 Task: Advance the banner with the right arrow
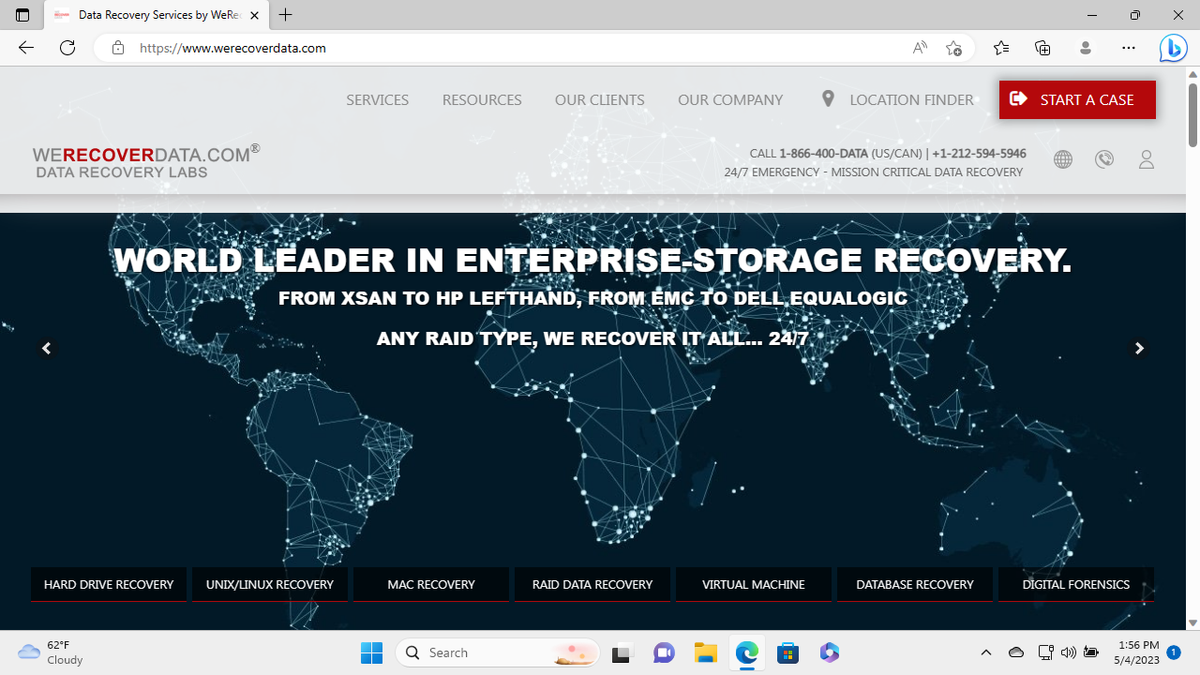[1139, 348]
